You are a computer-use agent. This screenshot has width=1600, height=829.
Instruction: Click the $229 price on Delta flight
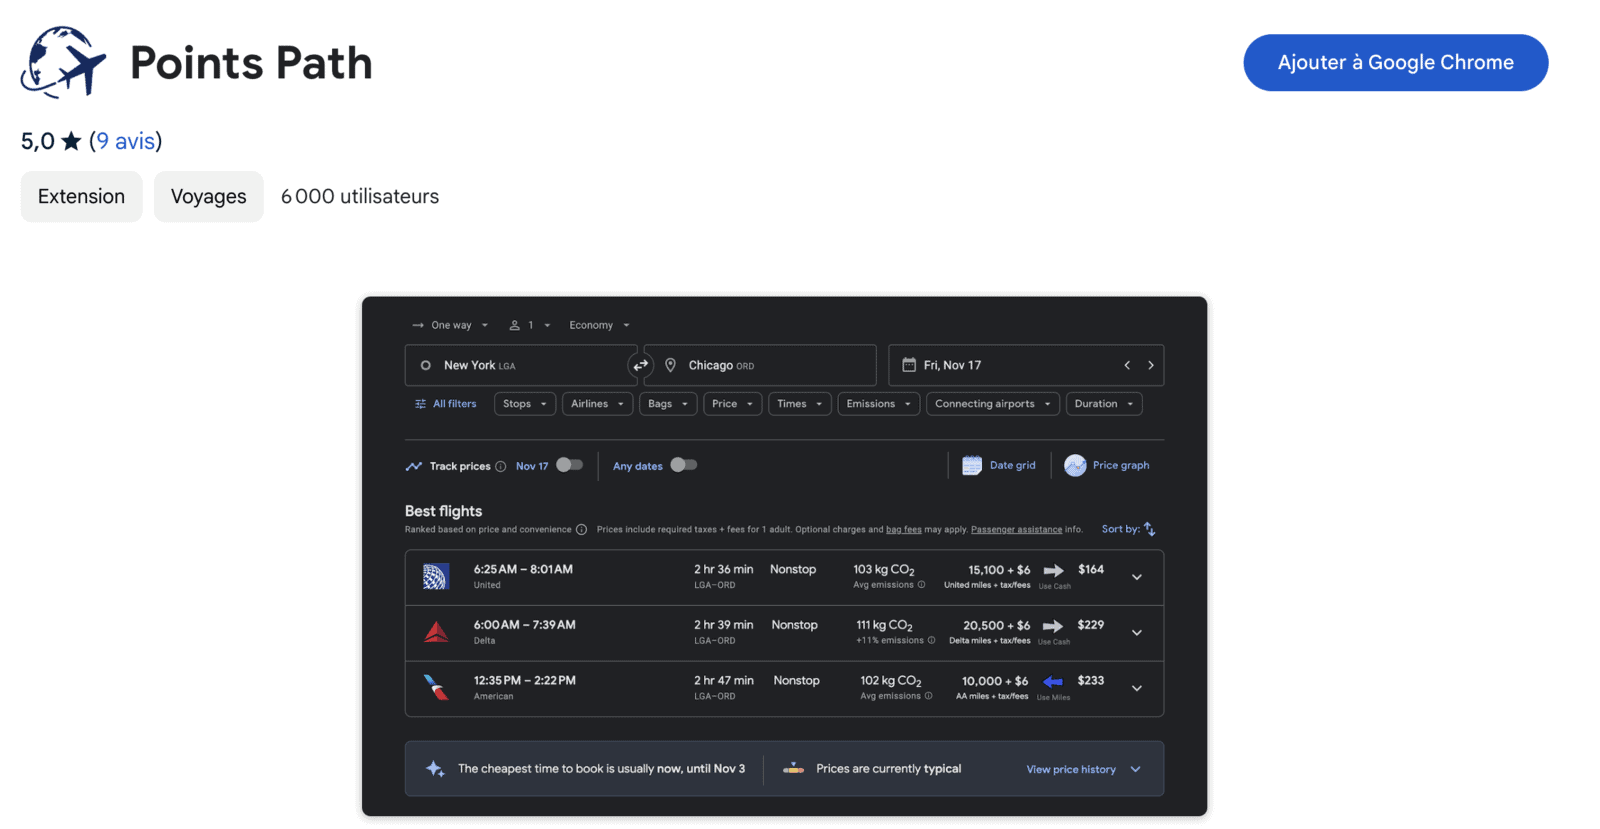coord(1091,625)
